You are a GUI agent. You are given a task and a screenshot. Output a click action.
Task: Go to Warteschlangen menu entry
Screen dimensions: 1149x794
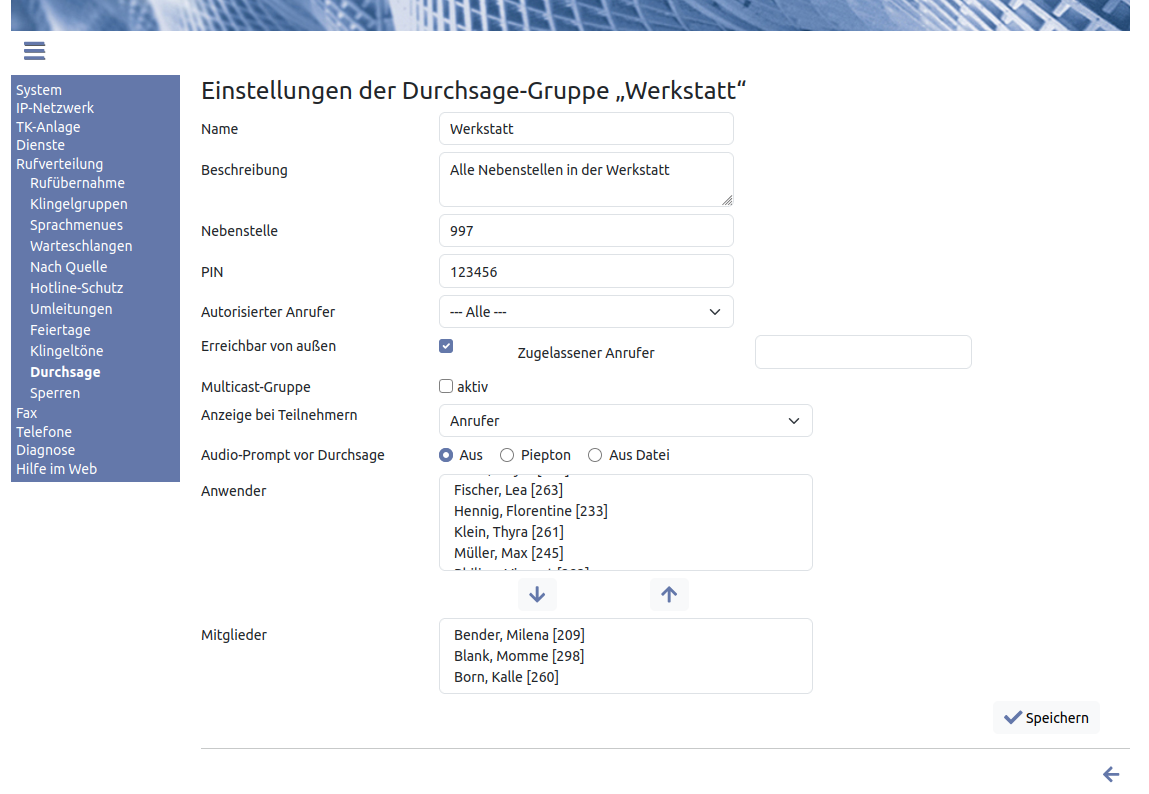pyautogui.click(x=81, y=246)
